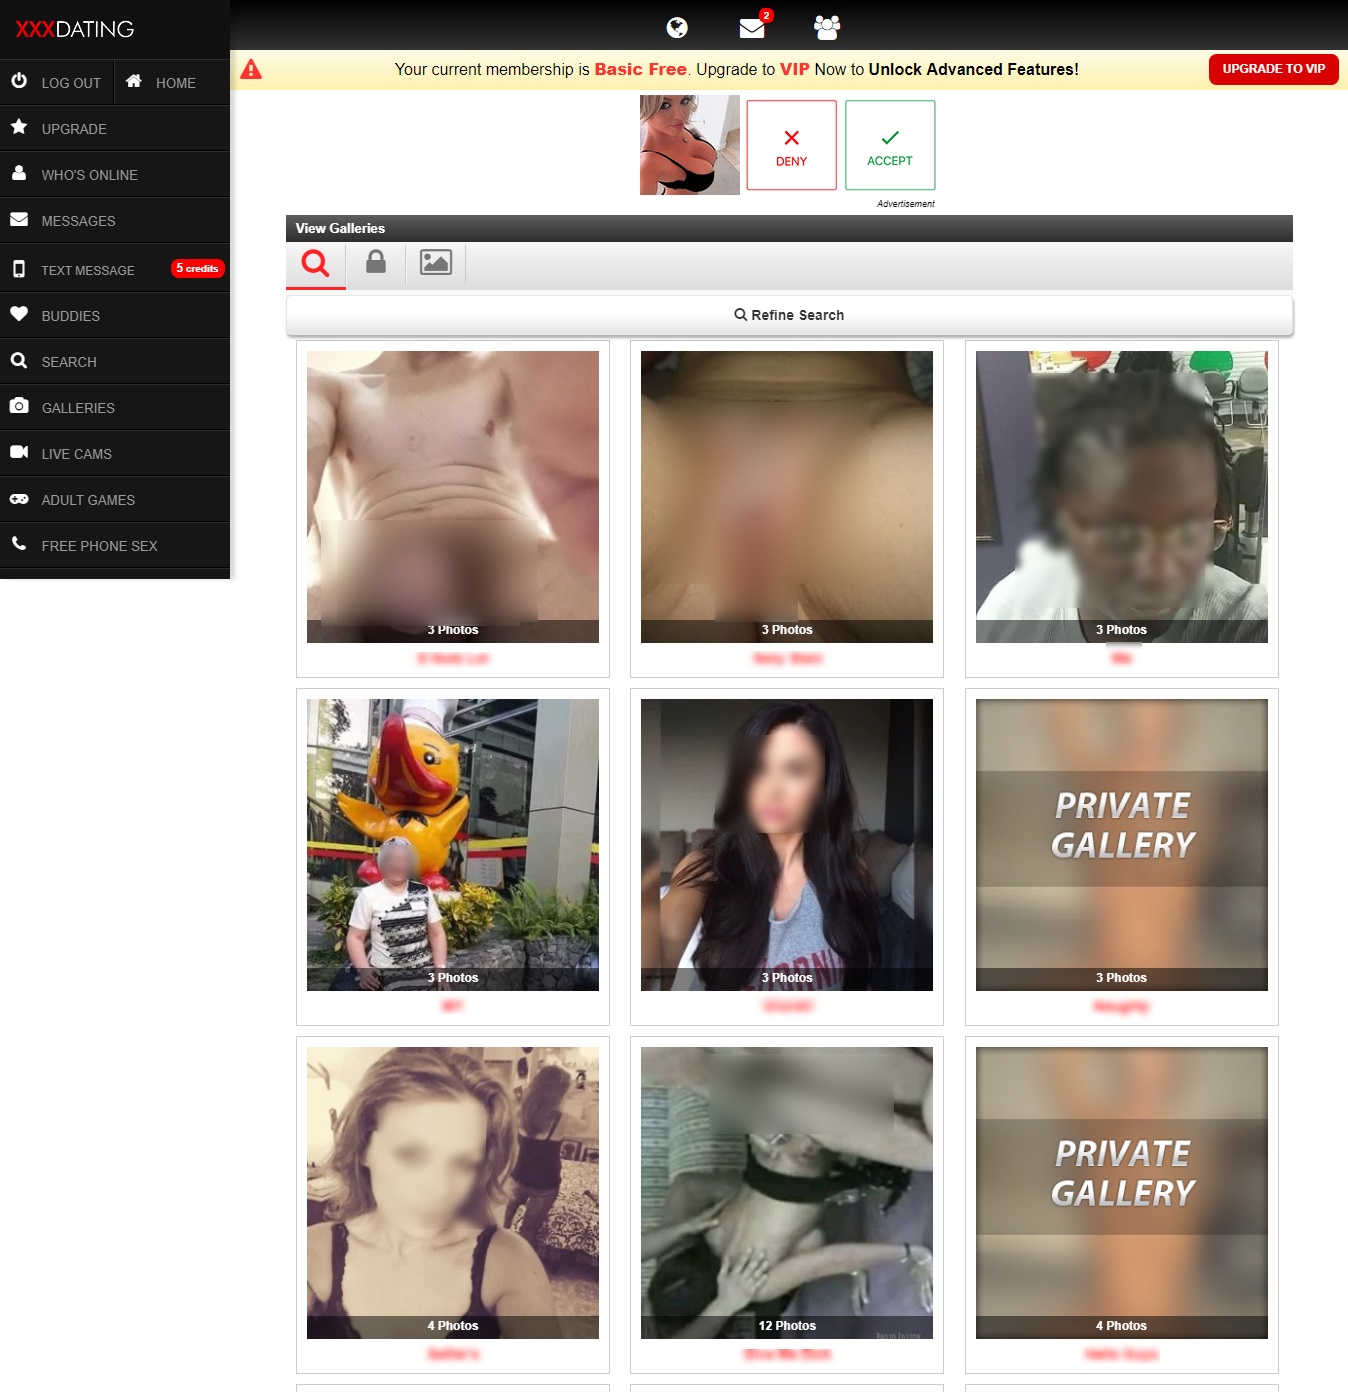Viewport: 1348px width, 1392px height.
Task: Switch to the padlock private galleries tab
Action: [x=376, y=263]
